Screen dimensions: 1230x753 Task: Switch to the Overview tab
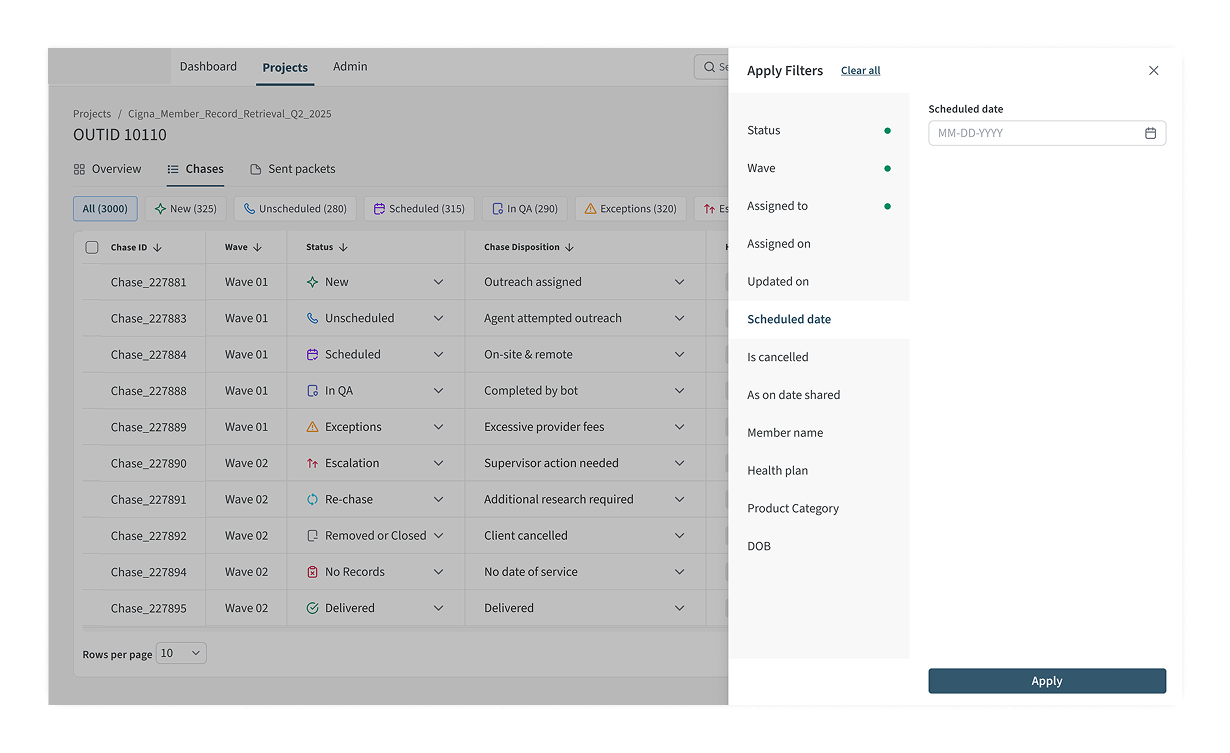pos(108,169)
